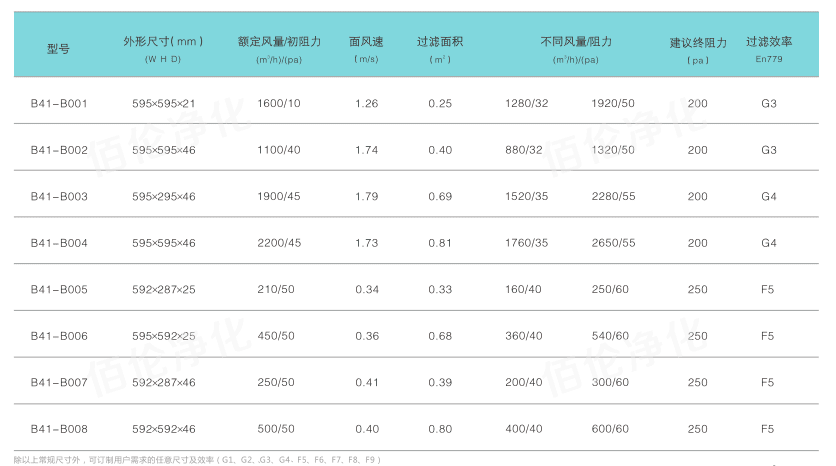Click face velocity 1.74

[x=366, y=150]
